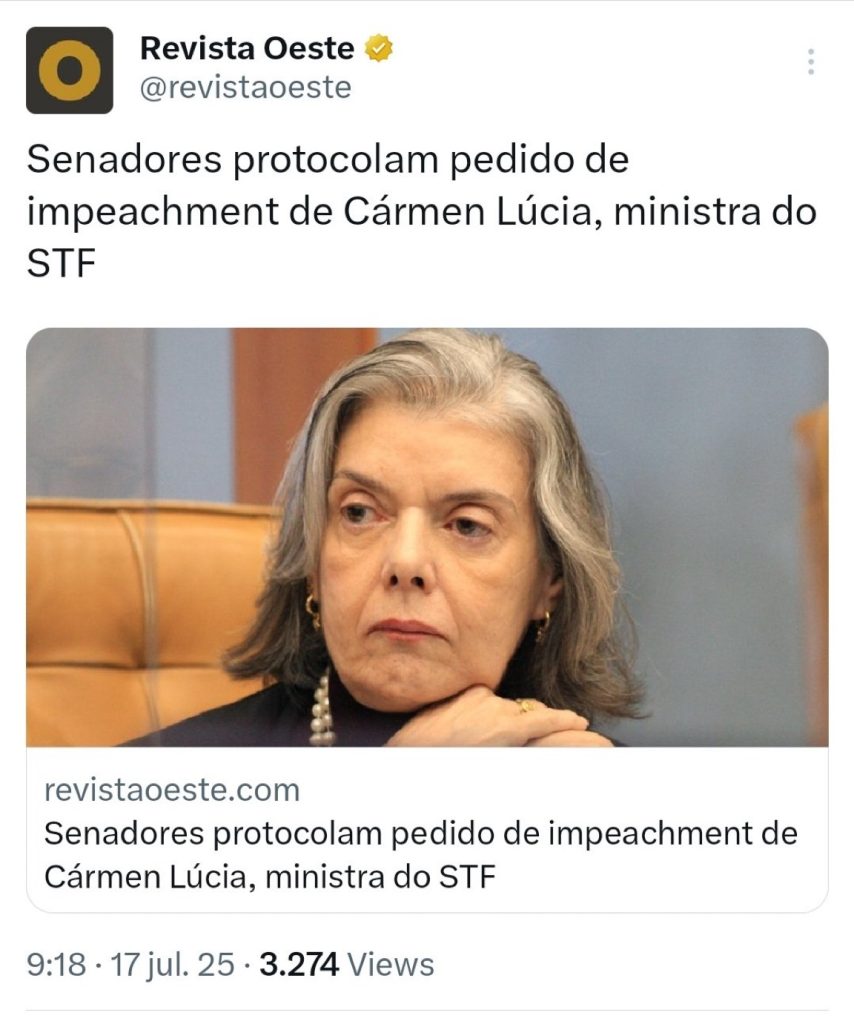Open the three-dot more options menu
Screen dimensions: 854x1024
(x=810, y=61)
